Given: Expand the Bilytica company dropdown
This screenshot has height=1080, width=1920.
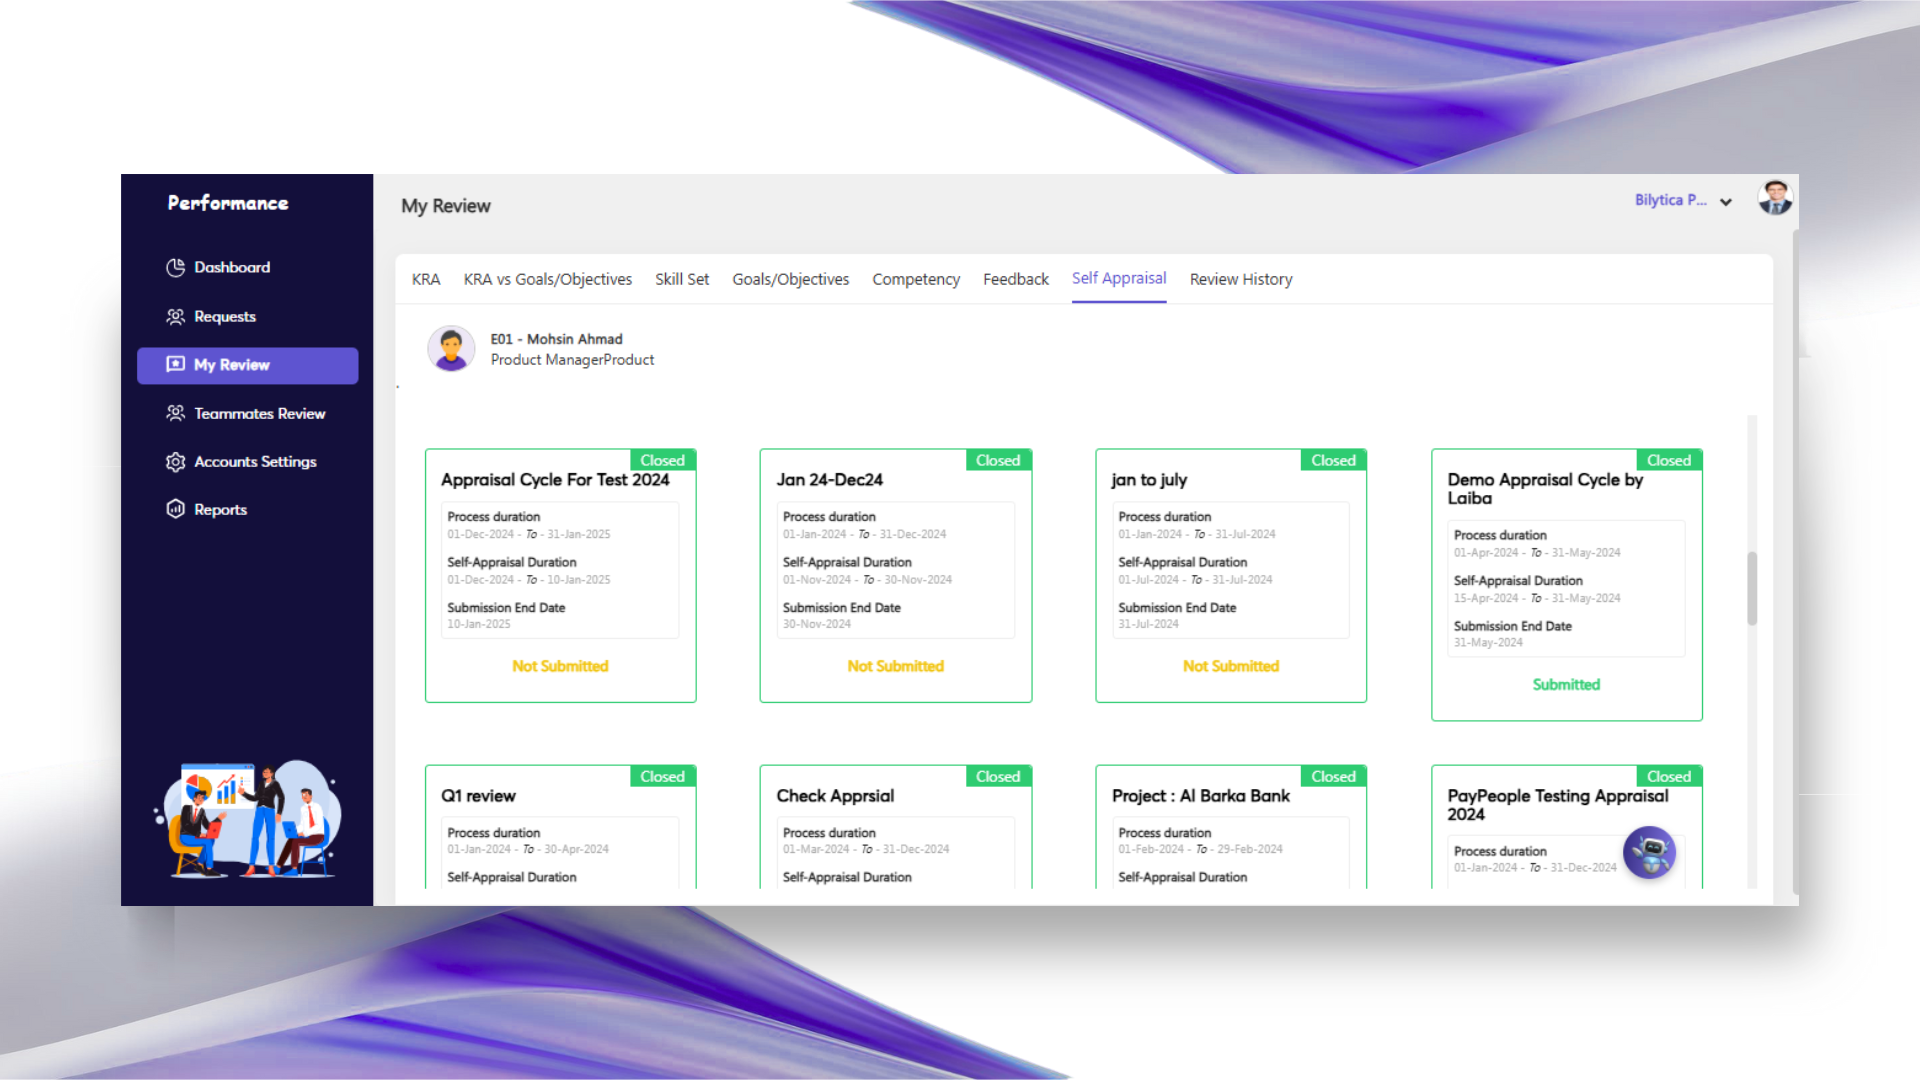Looking at the screenshot, I should (x=1670, y=200).
